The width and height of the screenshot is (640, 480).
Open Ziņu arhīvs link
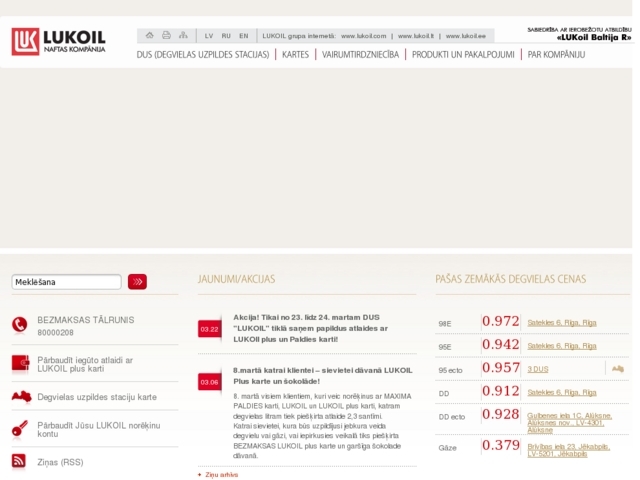pos(222,475)
